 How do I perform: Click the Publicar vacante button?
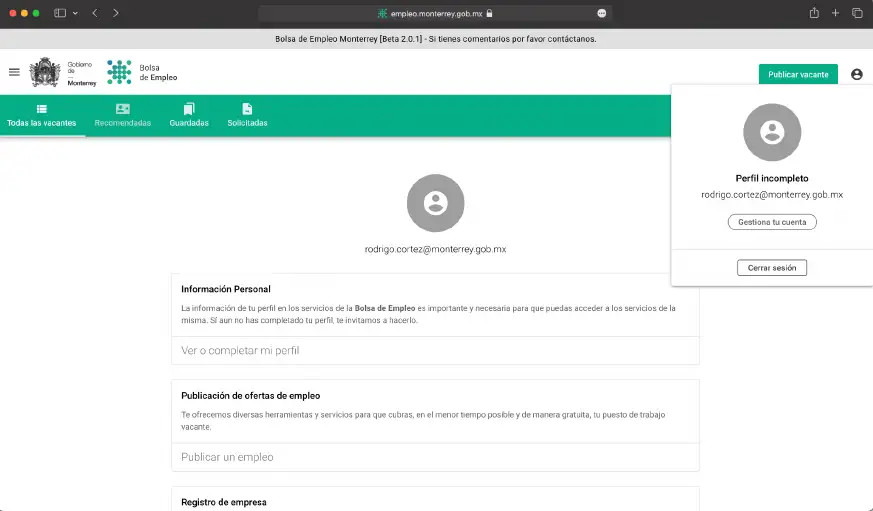798,74
